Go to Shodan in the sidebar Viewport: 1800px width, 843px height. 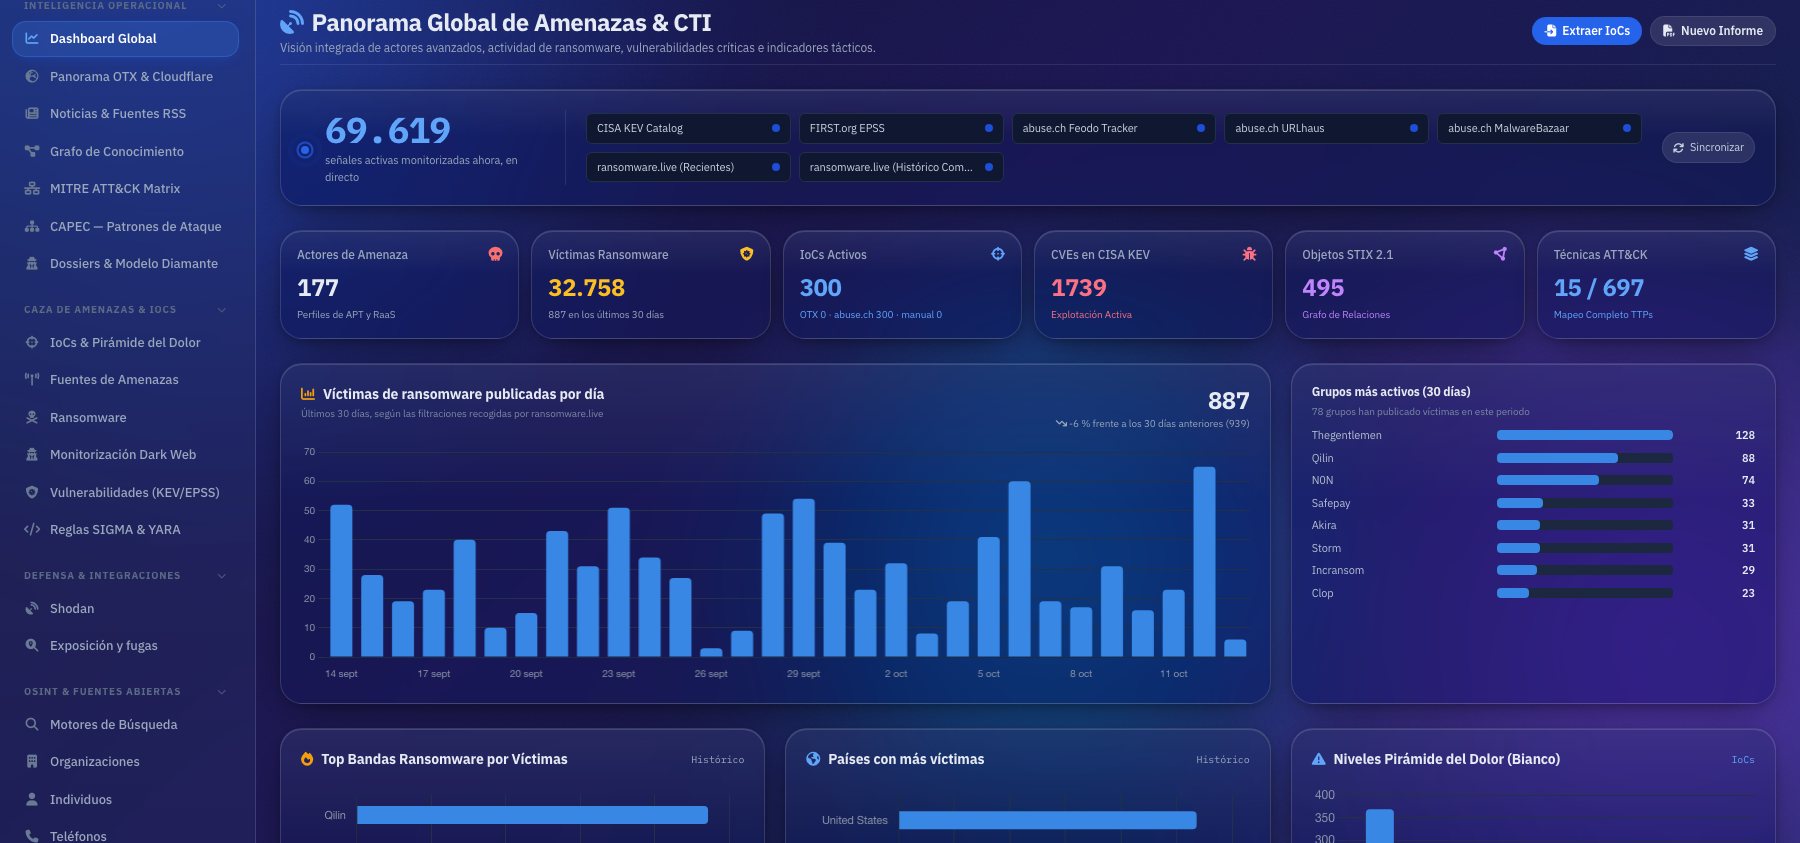(x=125, y=608)
